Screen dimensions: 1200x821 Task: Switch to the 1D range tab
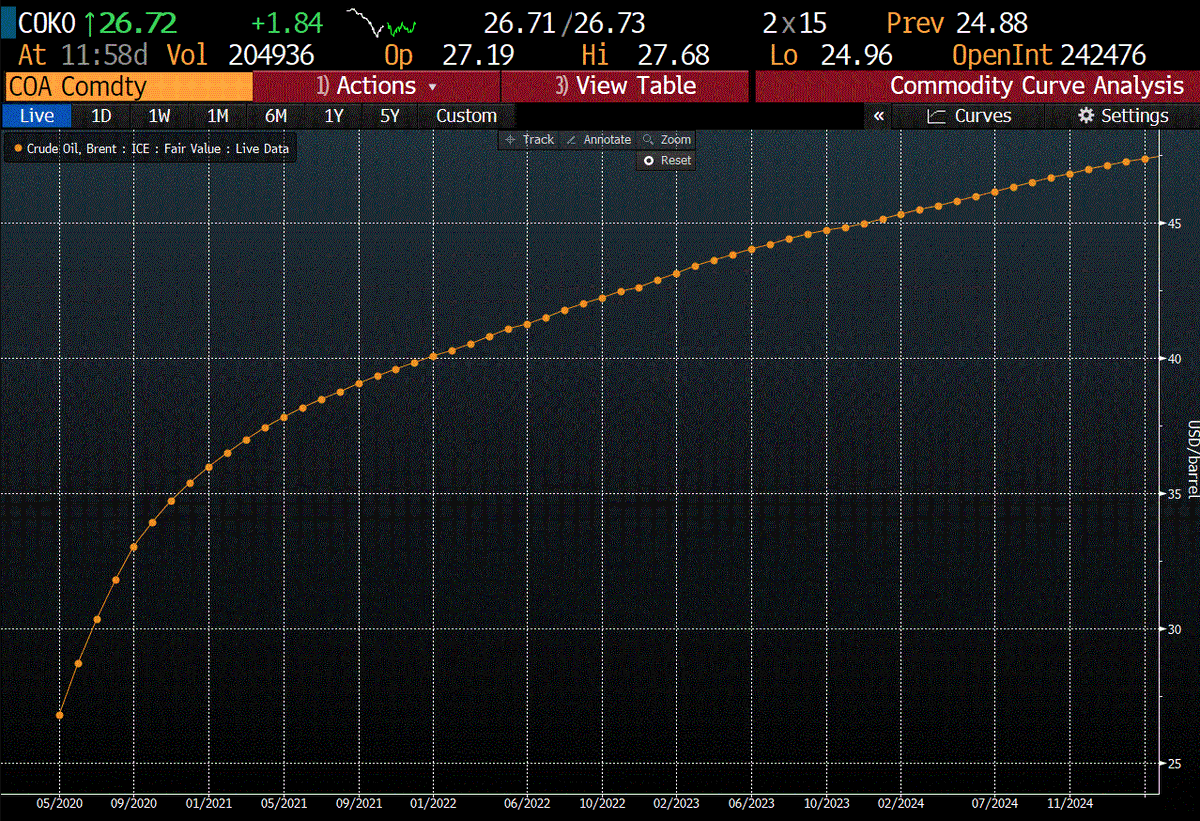tap(101, 116)
